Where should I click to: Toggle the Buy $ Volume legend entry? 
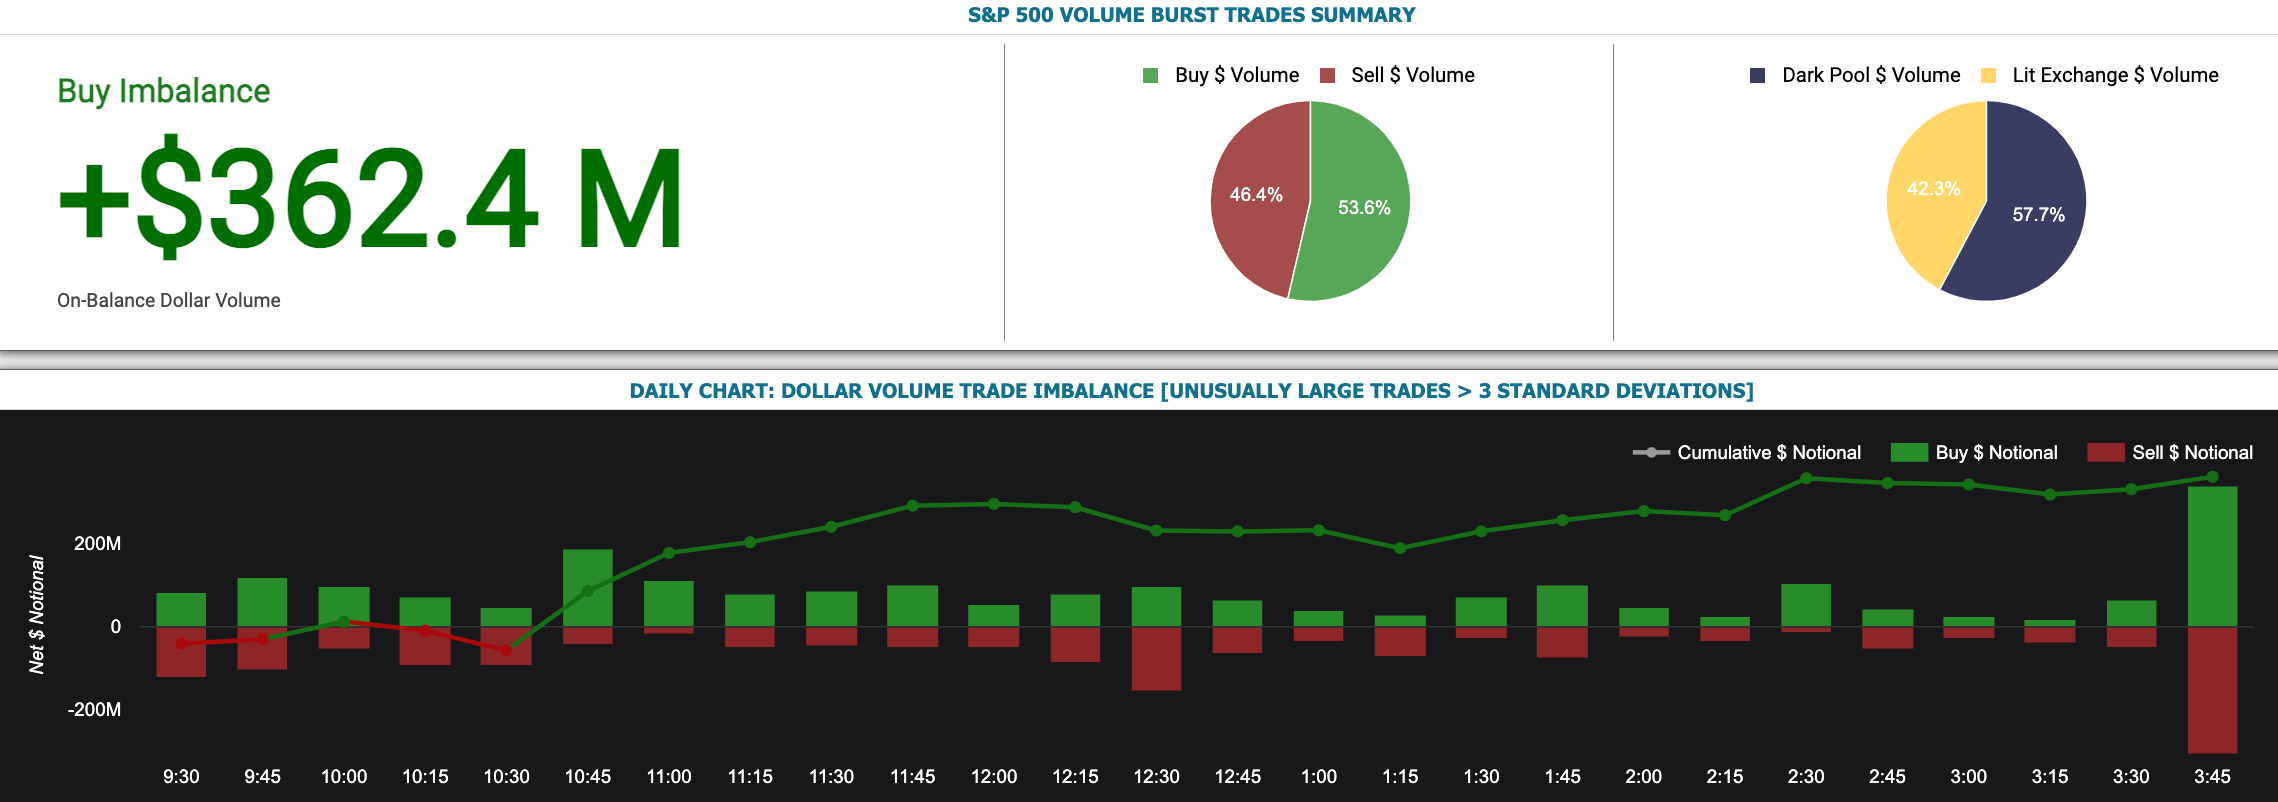(x=1221, y=75)
